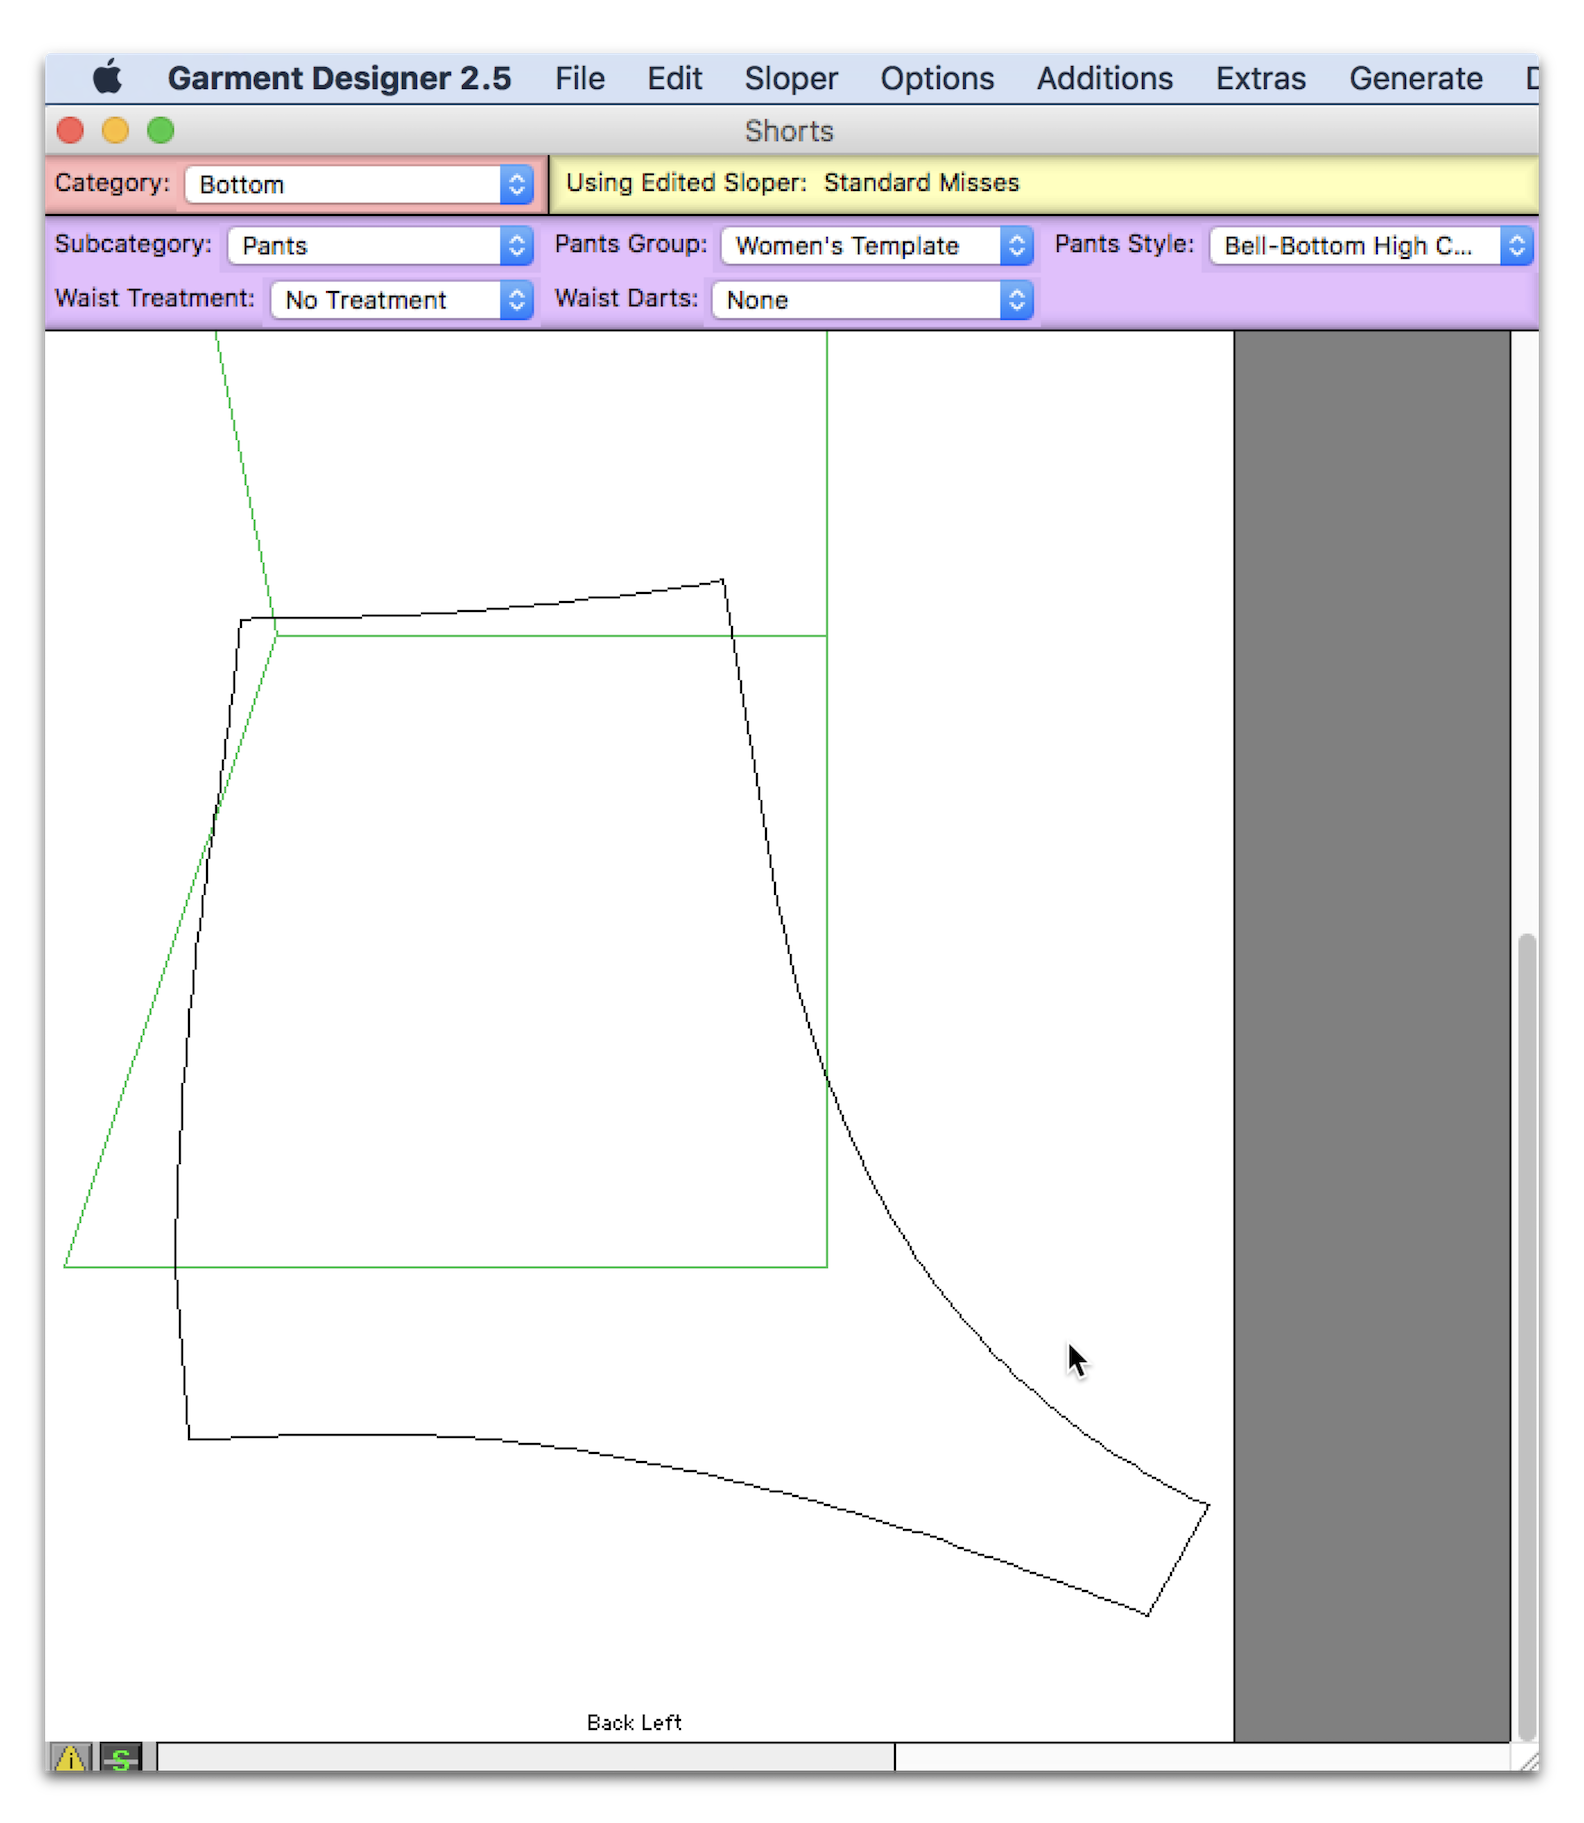Image resolution: width=1584 pixels, height=1823 pixels.
Task: Open the Generate menu
Action: tap(1416, 78)
